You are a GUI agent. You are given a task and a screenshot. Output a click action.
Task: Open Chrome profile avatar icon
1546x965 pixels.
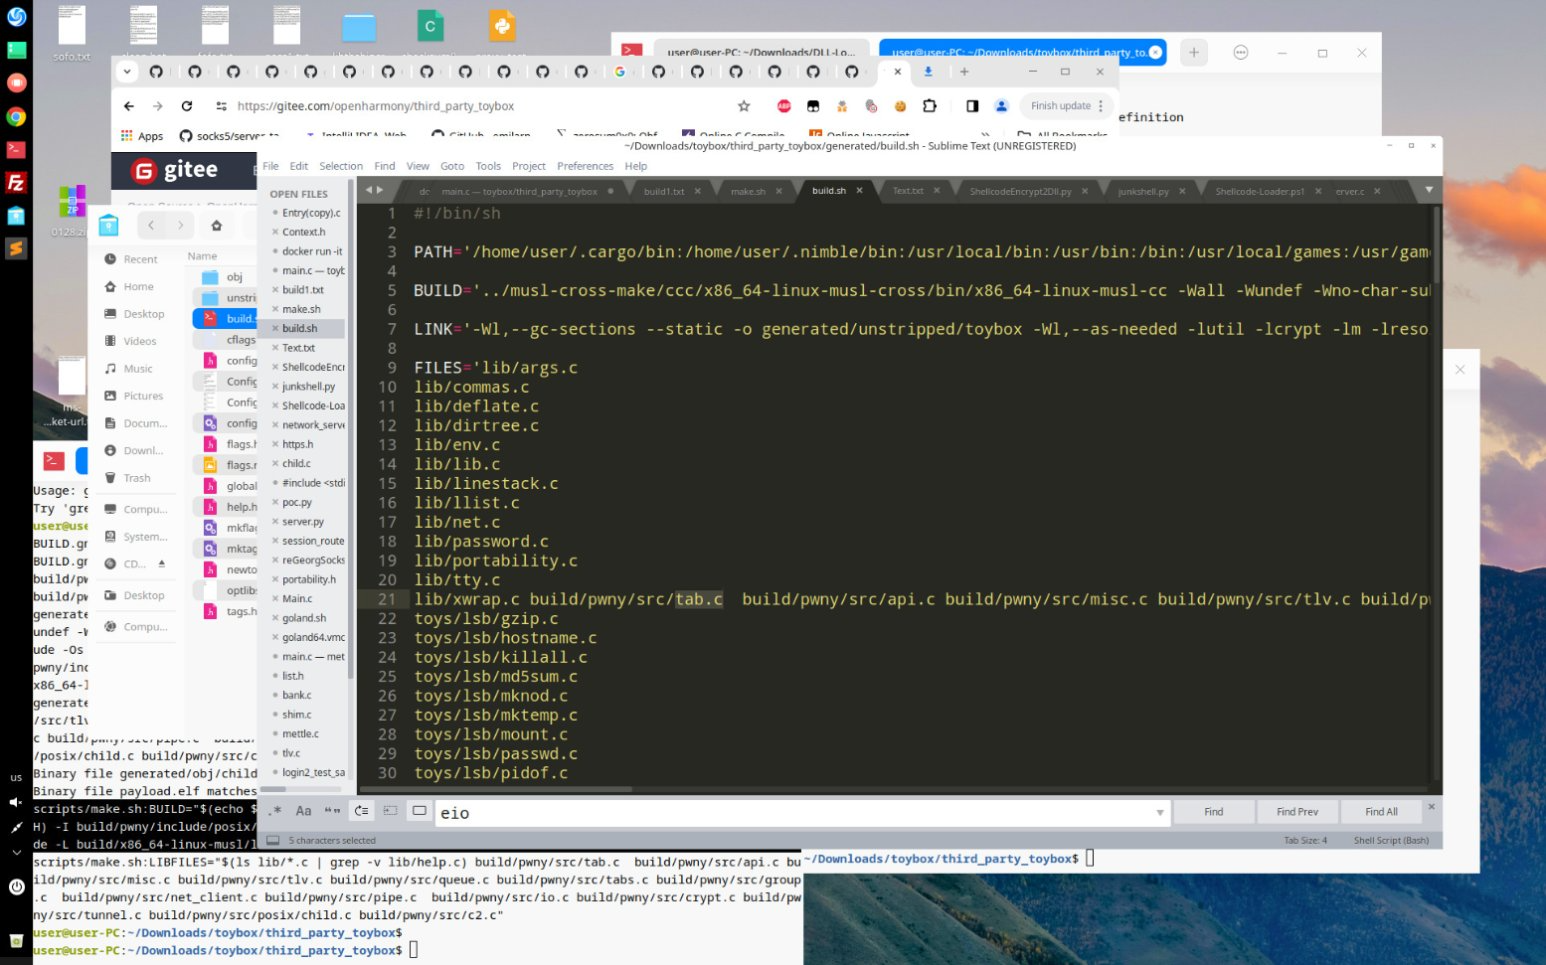click(x=1001, y=106)
